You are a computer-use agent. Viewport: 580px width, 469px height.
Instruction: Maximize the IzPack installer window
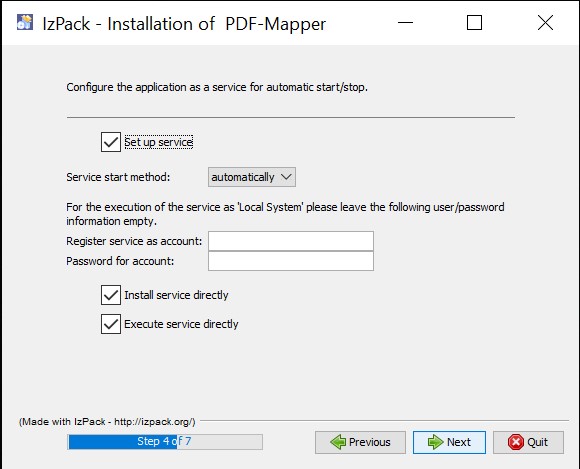[474, 23]
